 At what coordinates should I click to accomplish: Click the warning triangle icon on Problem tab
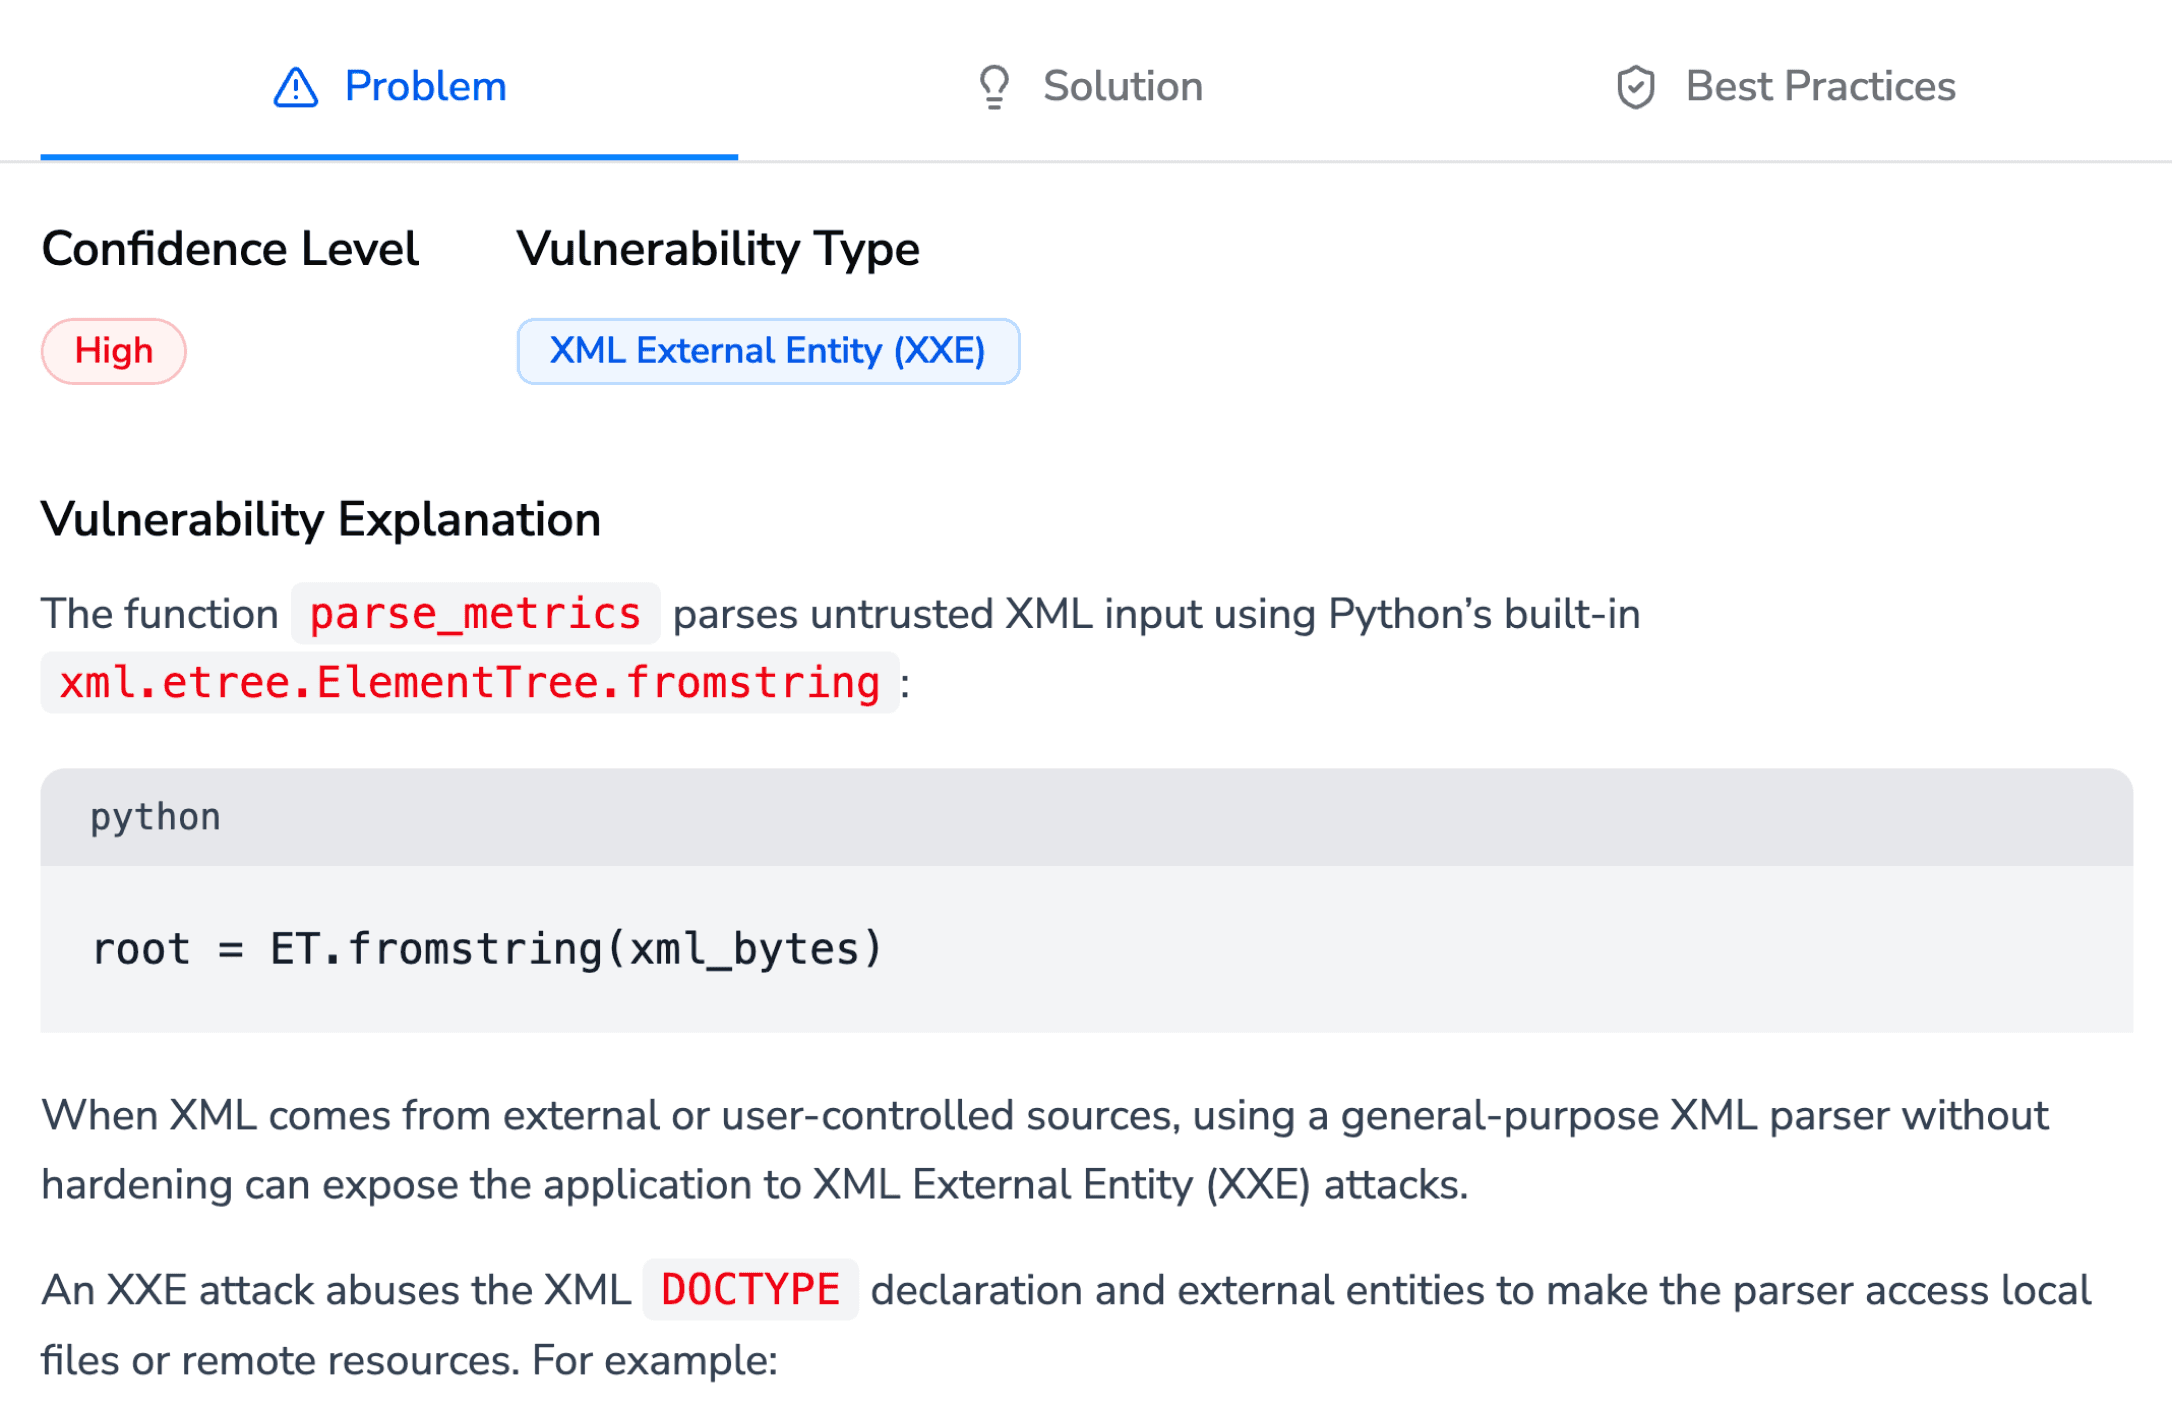tap(295, 88)
